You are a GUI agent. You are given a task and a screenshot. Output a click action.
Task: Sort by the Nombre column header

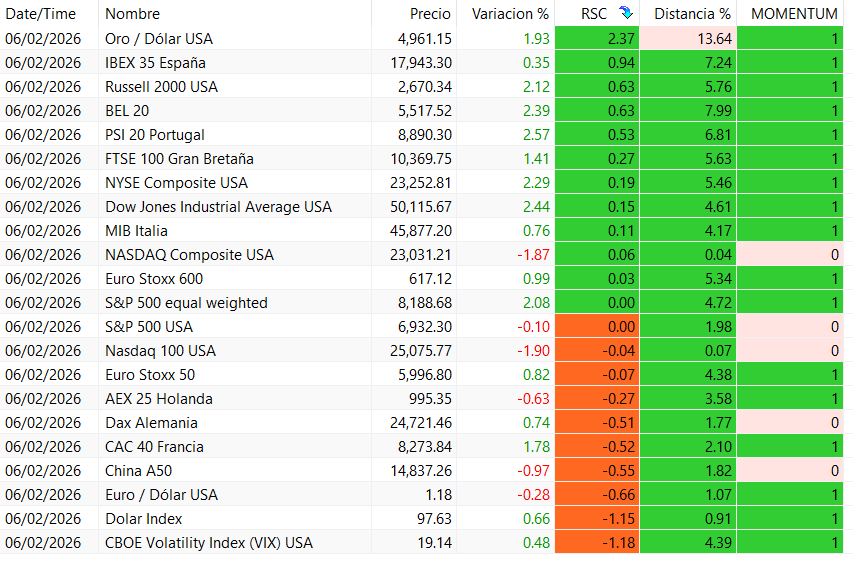pyautogui.click(x=132, y=14)
